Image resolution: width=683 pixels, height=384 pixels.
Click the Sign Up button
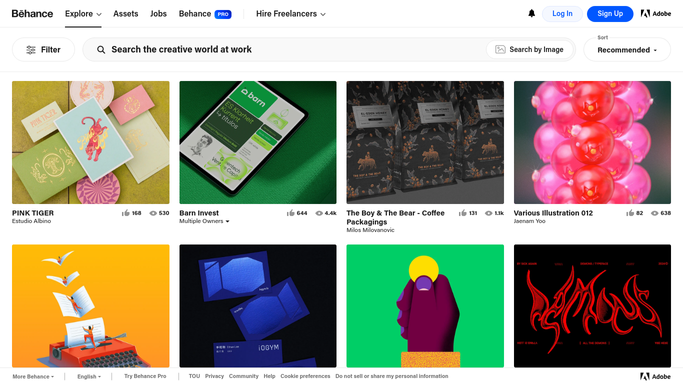tap(610, 14)
